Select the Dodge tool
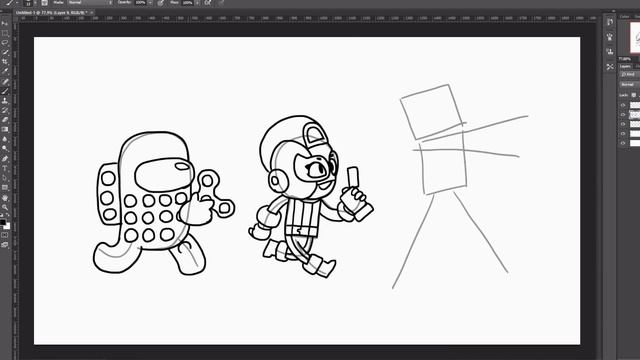 (x=5, y=149)
